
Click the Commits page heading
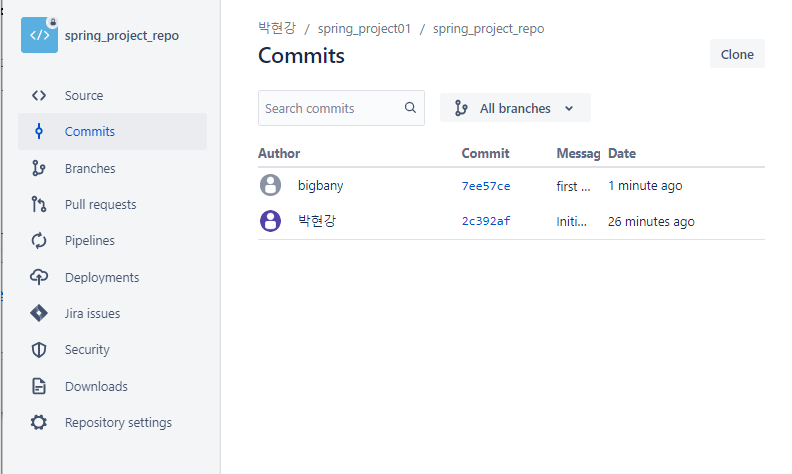301,56
